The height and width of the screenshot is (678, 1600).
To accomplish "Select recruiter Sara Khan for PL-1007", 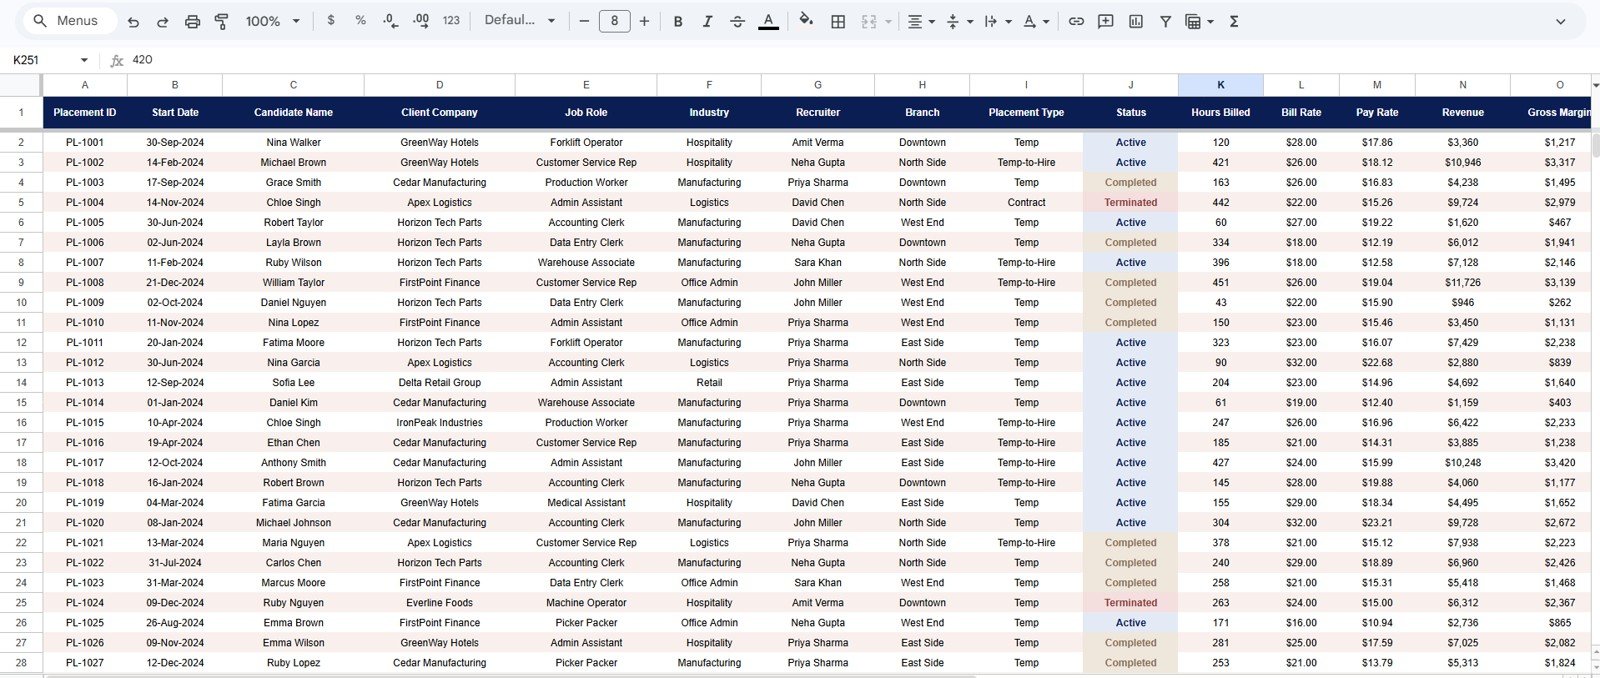I will tap(818, 262).
